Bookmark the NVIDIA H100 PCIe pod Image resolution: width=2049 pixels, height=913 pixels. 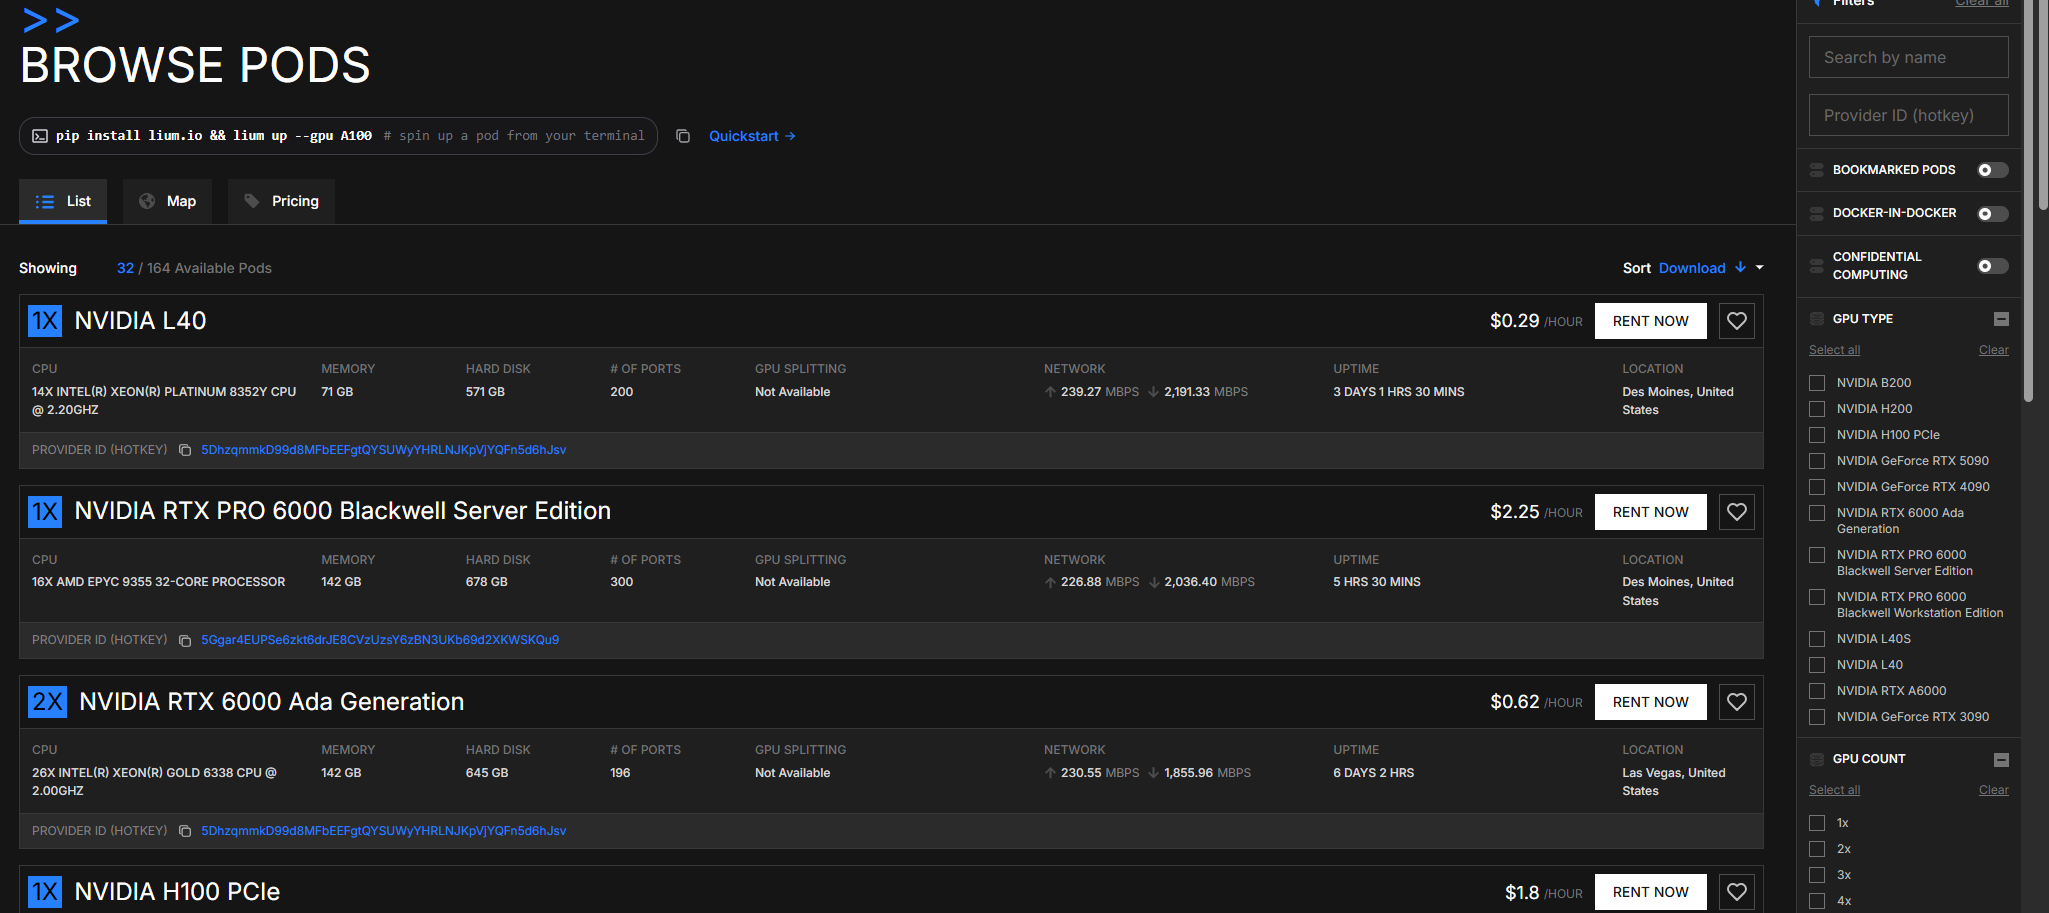[1737, 892]
